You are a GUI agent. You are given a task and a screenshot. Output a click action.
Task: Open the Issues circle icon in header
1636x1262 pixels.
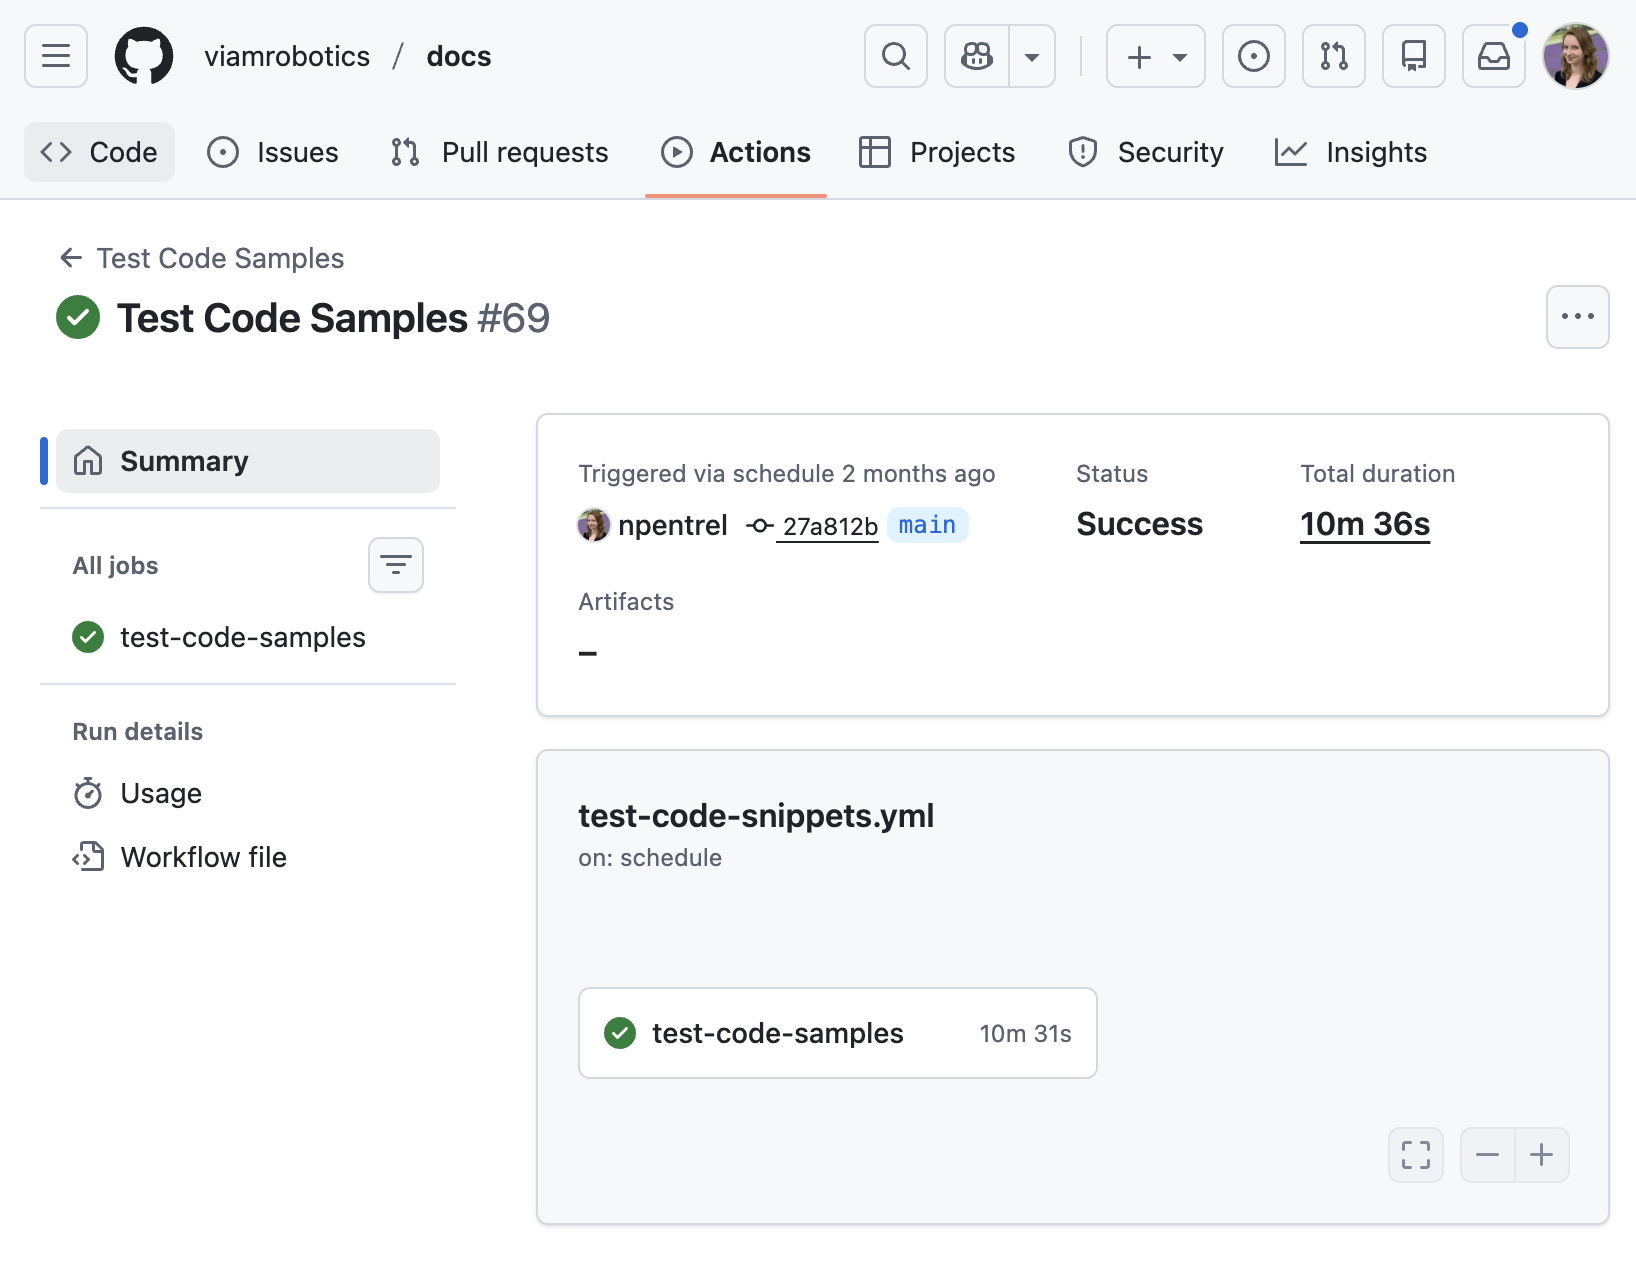coord(1254,56)
